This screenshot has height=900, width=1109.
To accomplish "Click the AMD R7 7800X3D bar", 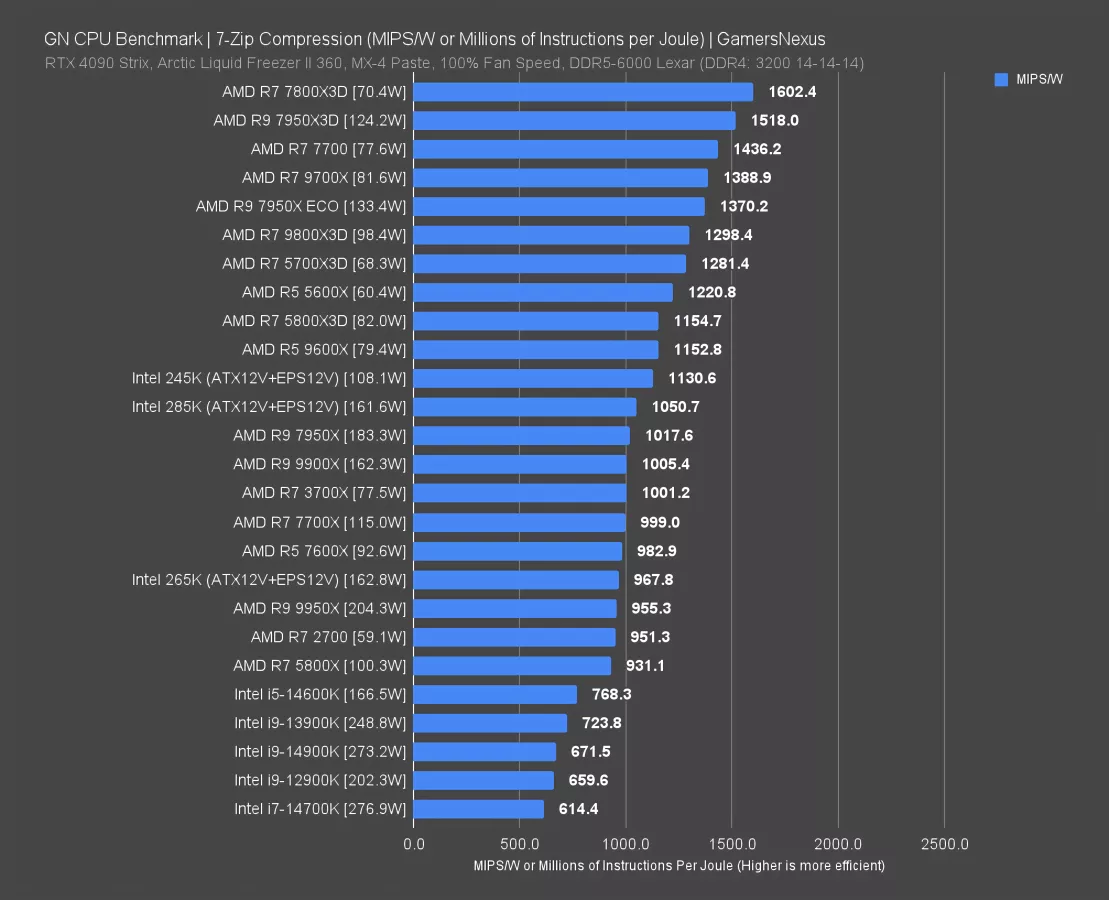I will (583, 92).
